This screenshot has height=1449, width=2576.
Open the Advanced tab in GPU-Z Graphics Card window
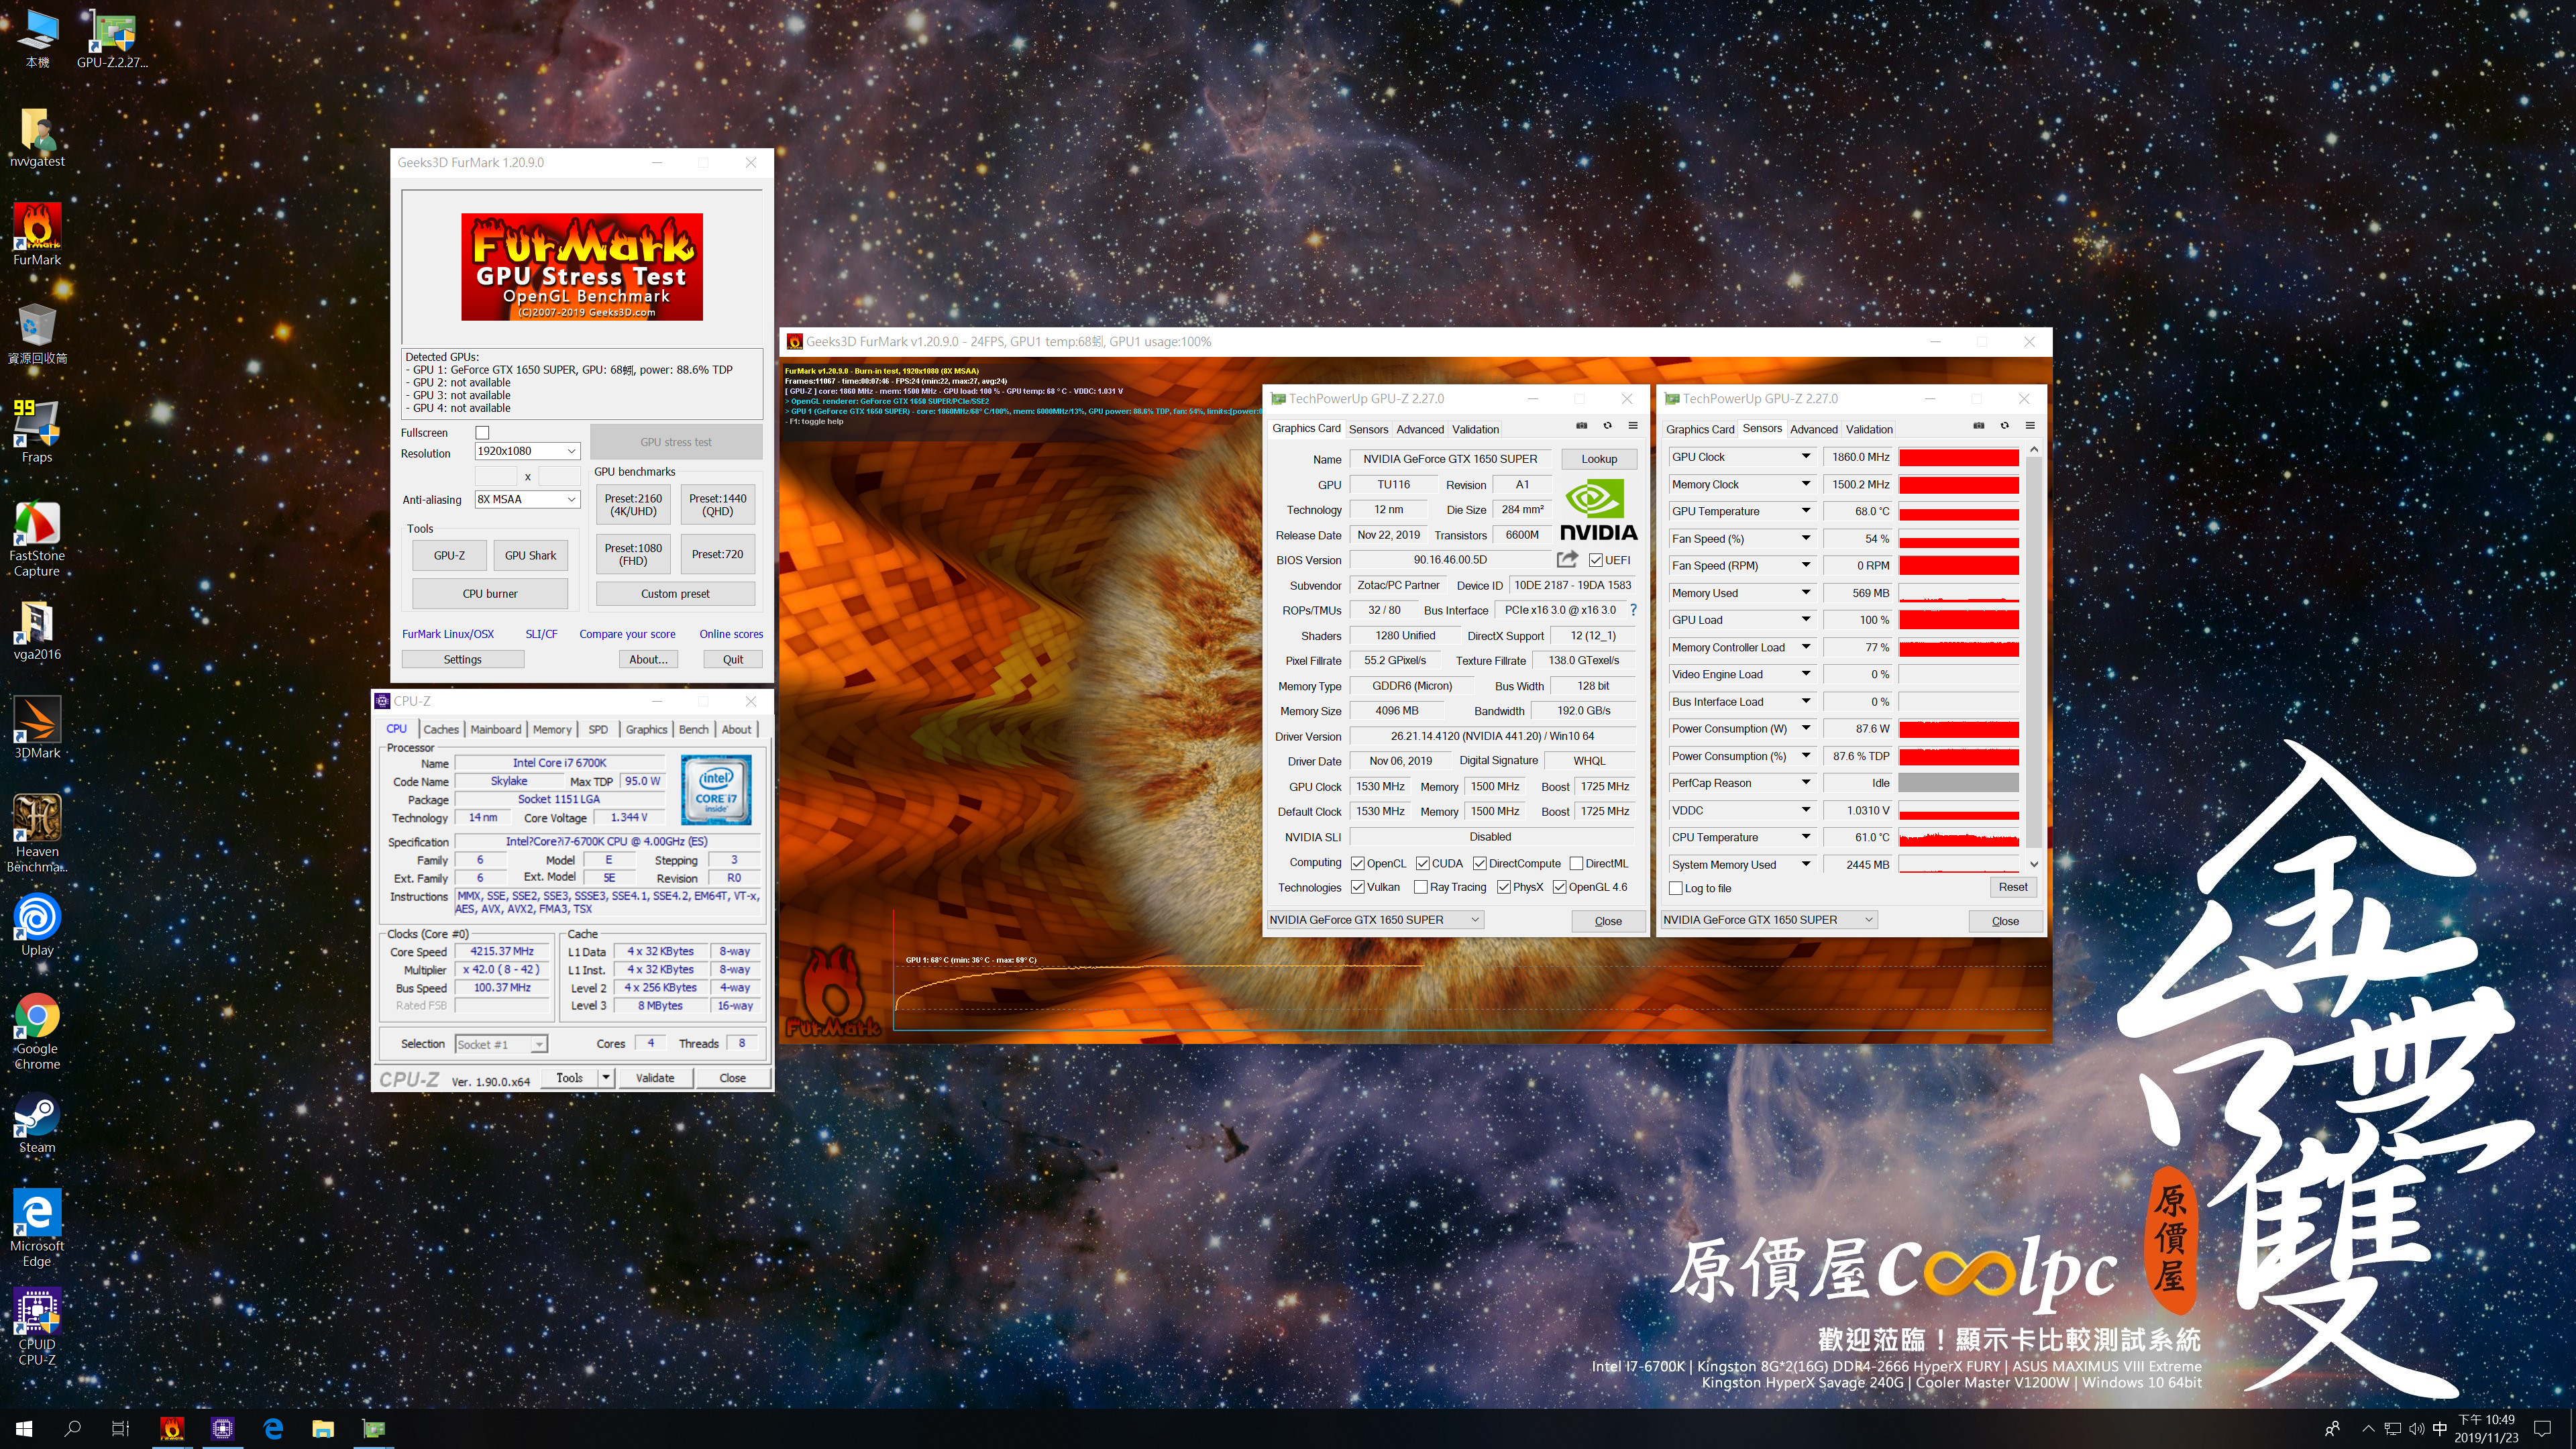[x=1420, y=429]
